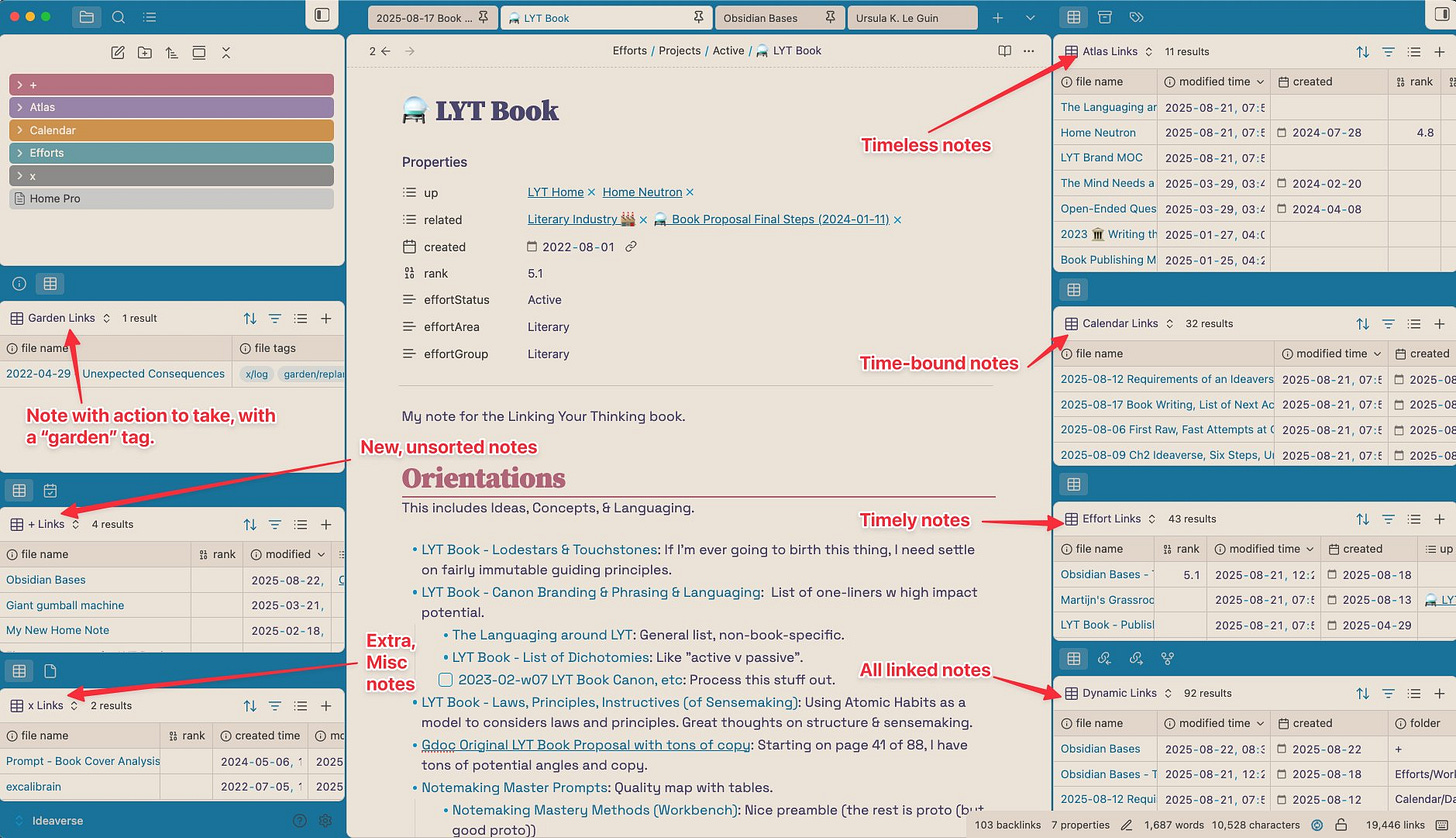Open properties list in the Atlas Links base
Image resolution: width=1456 pixels, height=838 pixels.
[1414, 52]
